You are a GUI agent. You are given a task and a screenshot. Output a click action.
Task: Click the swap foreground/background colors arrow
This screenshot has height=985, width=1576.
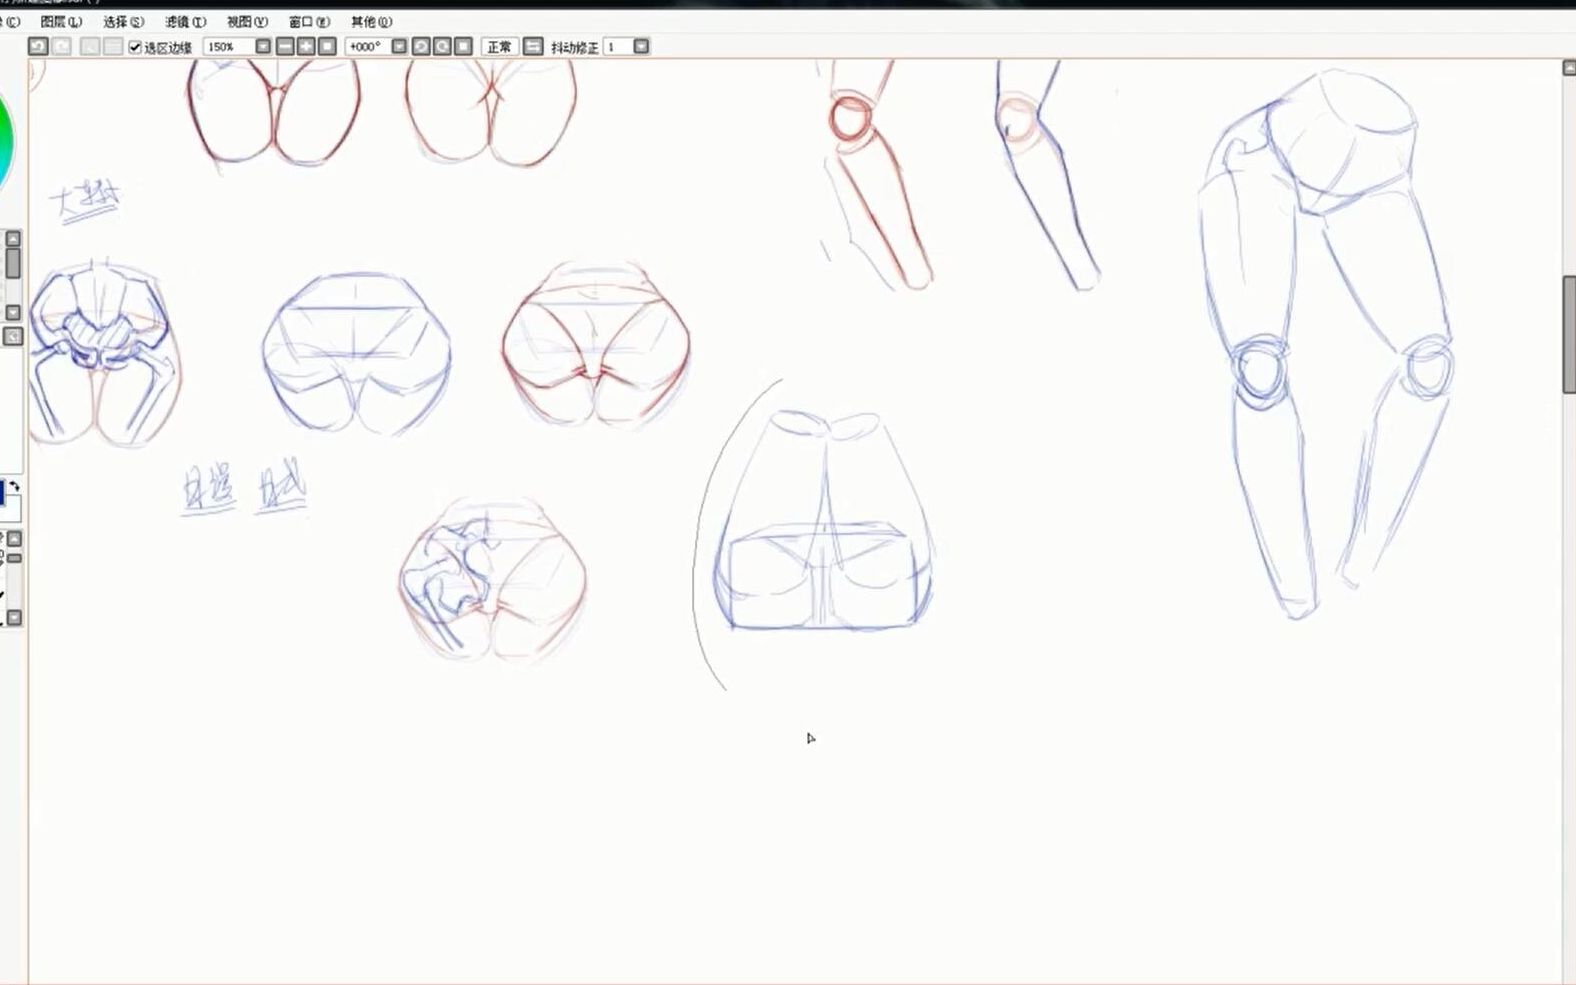[x=14, y=487]
